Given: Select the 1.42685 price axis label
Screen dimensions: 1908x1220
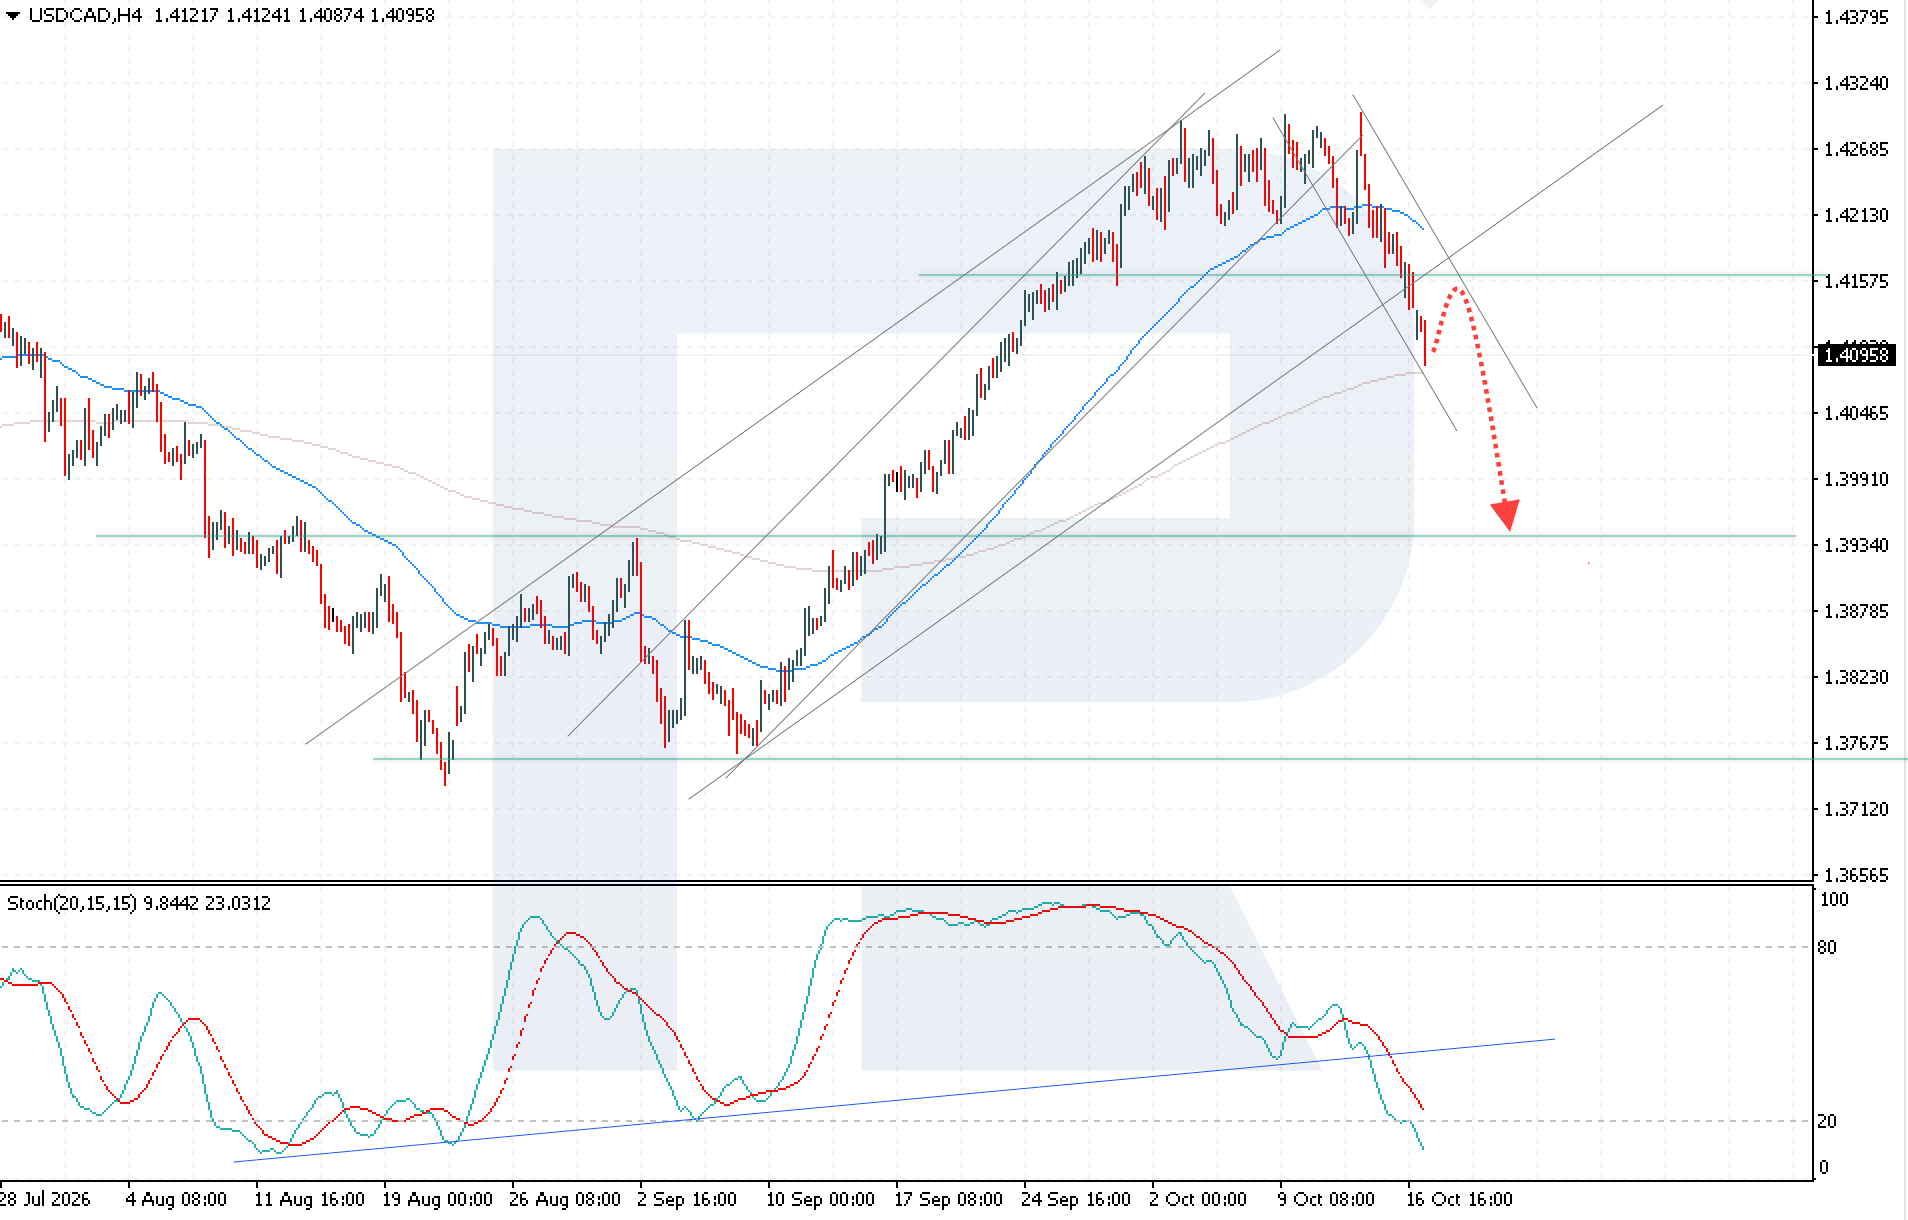Looking at the screenshot, I should pos(1856,149).
